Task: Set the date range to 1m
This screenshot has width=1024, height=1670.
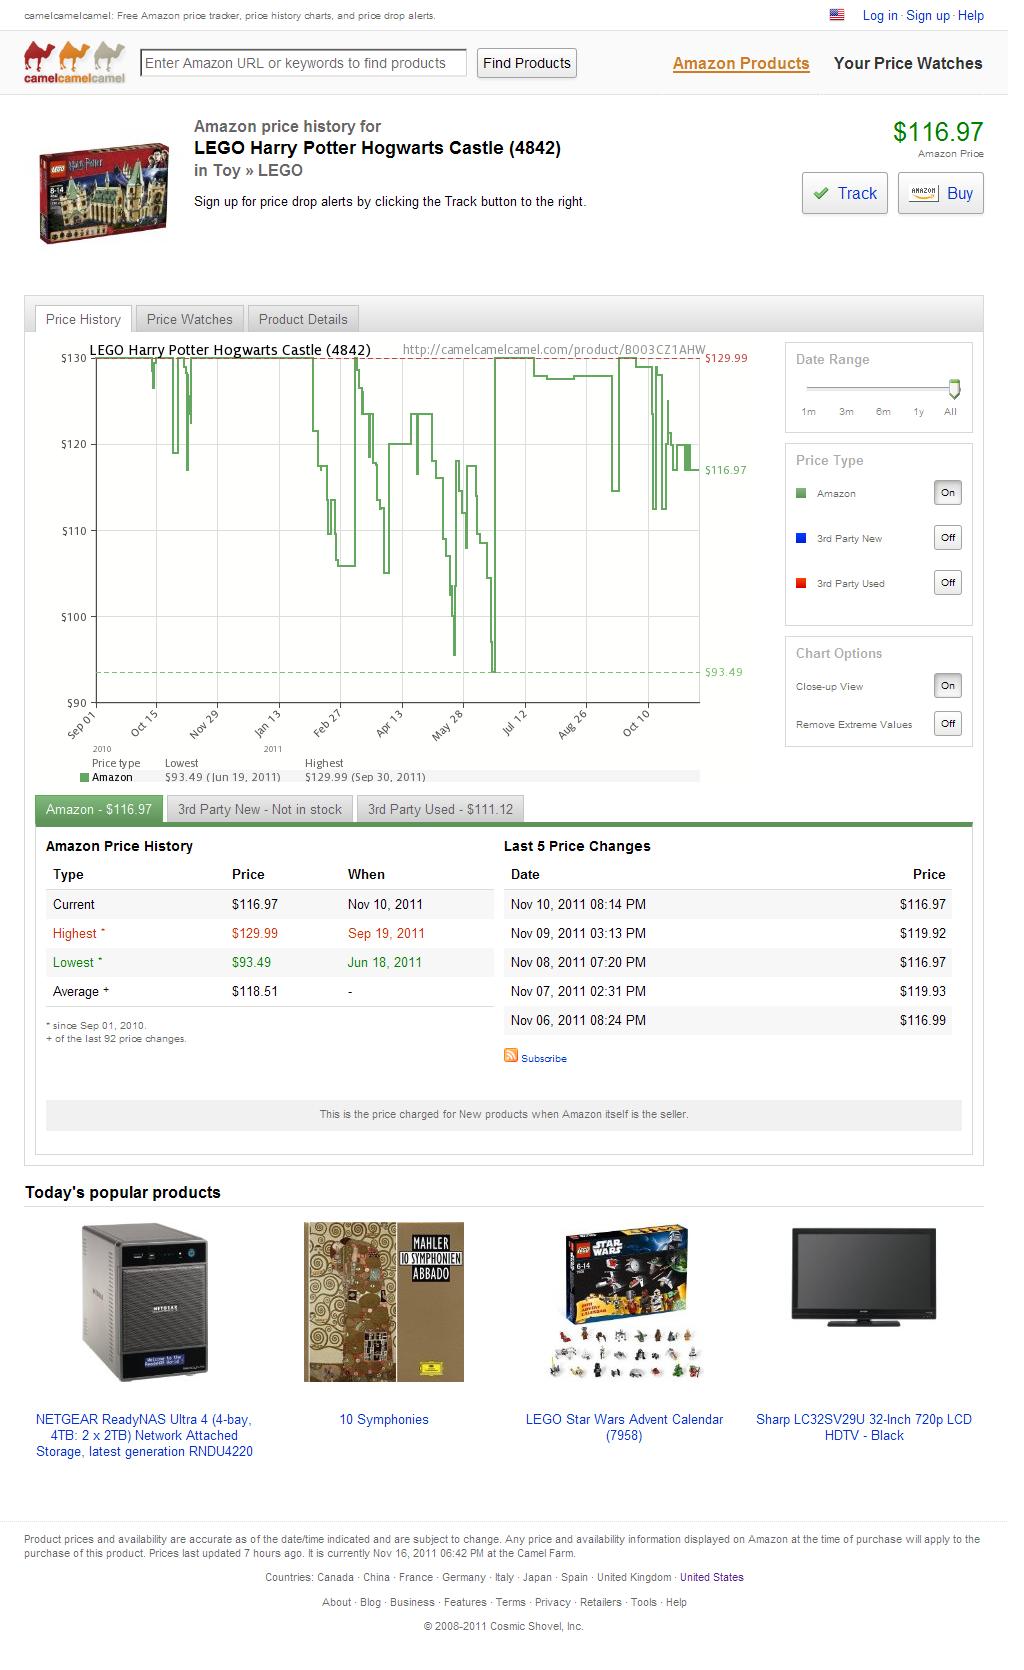Action: click(x=808, y=411)
